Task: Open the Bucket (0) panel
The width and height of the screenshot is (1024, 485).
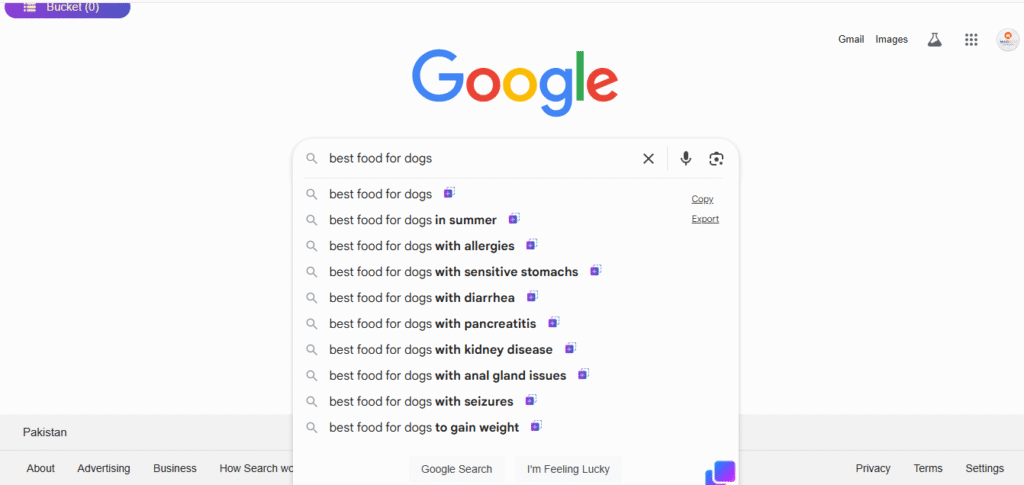Action: (66, 8)
